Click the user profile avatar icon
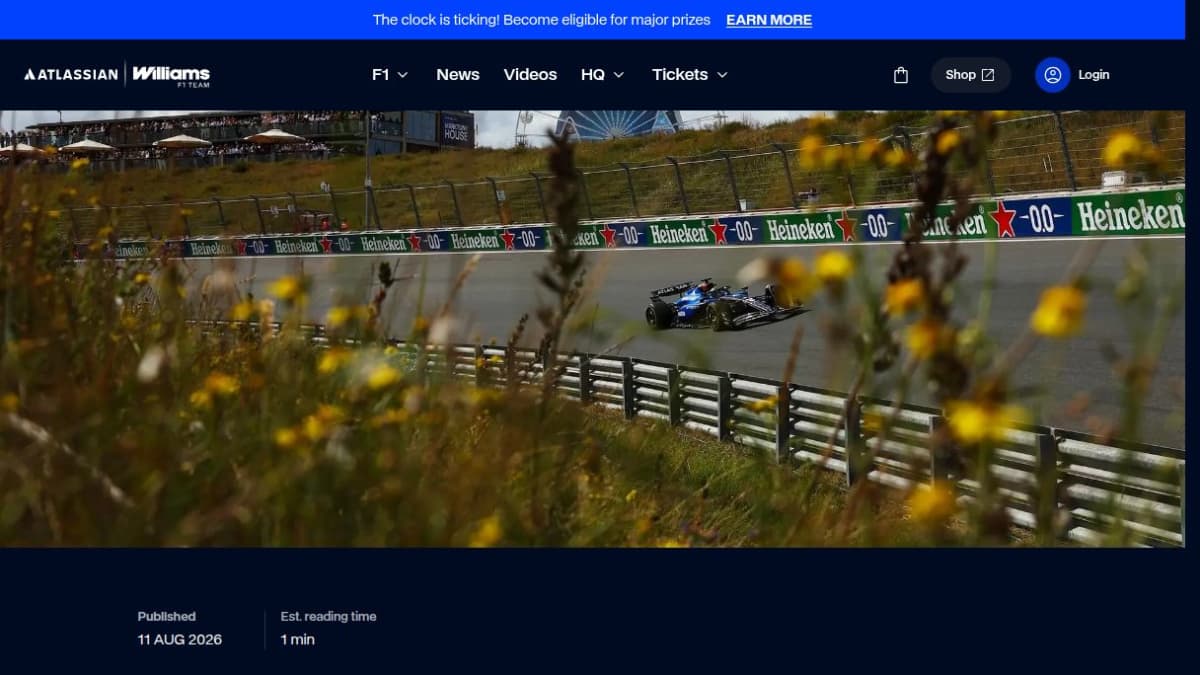1200x675 pixels. point(1052,75)
